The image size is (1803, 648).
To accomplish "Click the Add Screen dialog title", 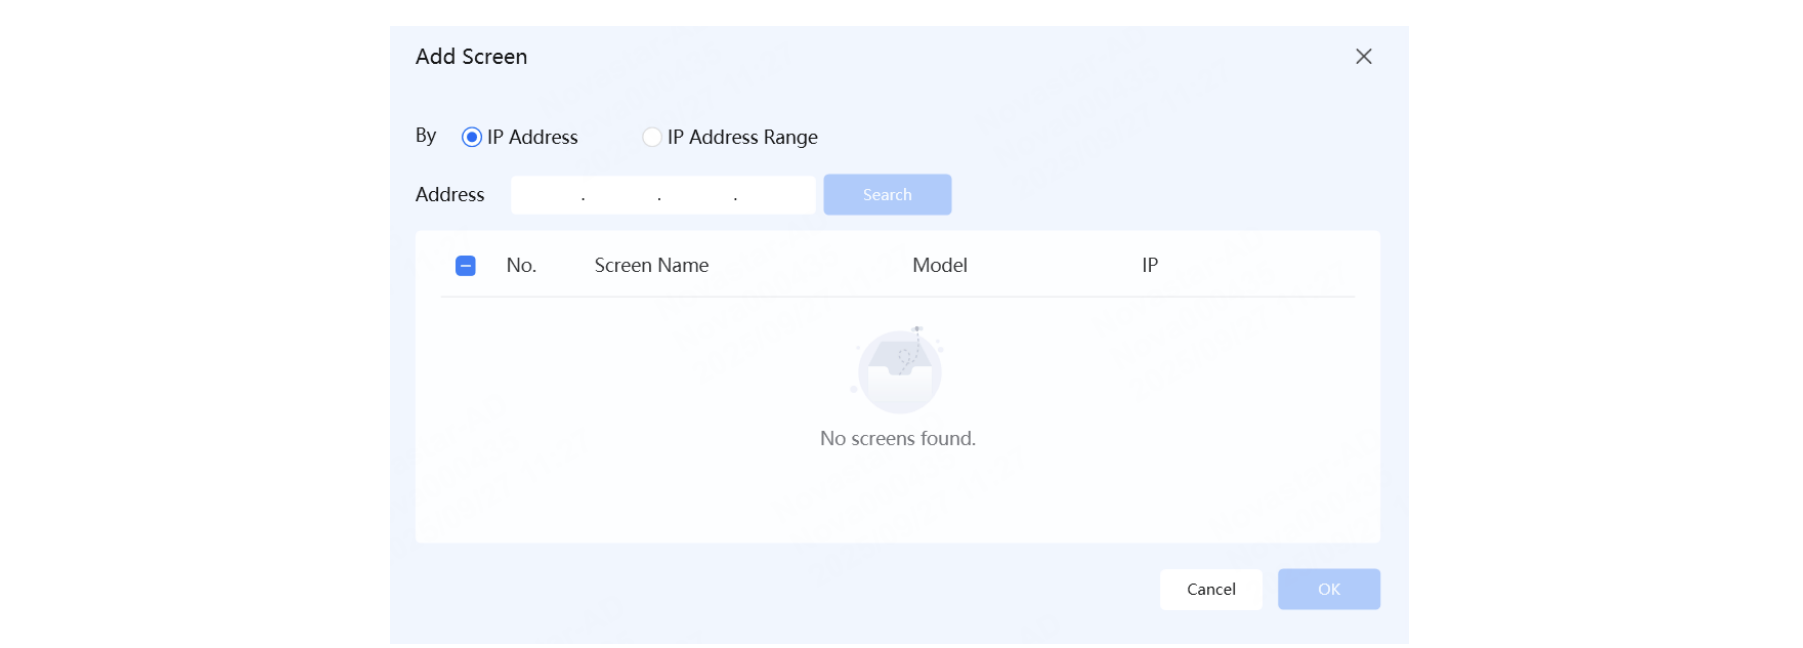I will pyautogui.click(x=471, y=57).
